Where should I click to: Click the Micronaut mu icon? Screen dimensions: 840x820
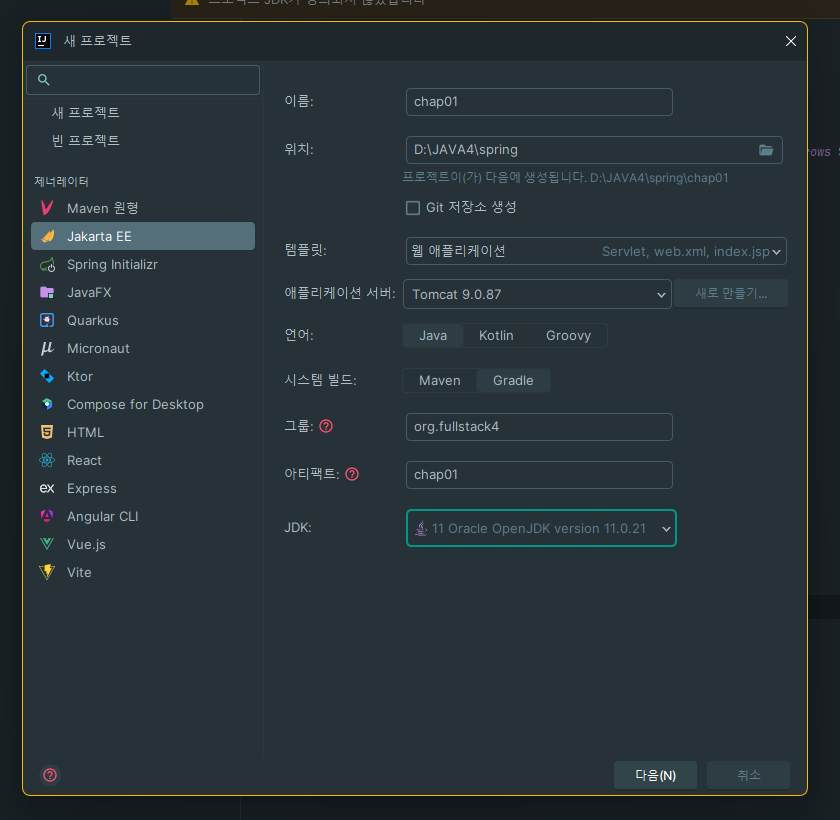pos(47,349)
